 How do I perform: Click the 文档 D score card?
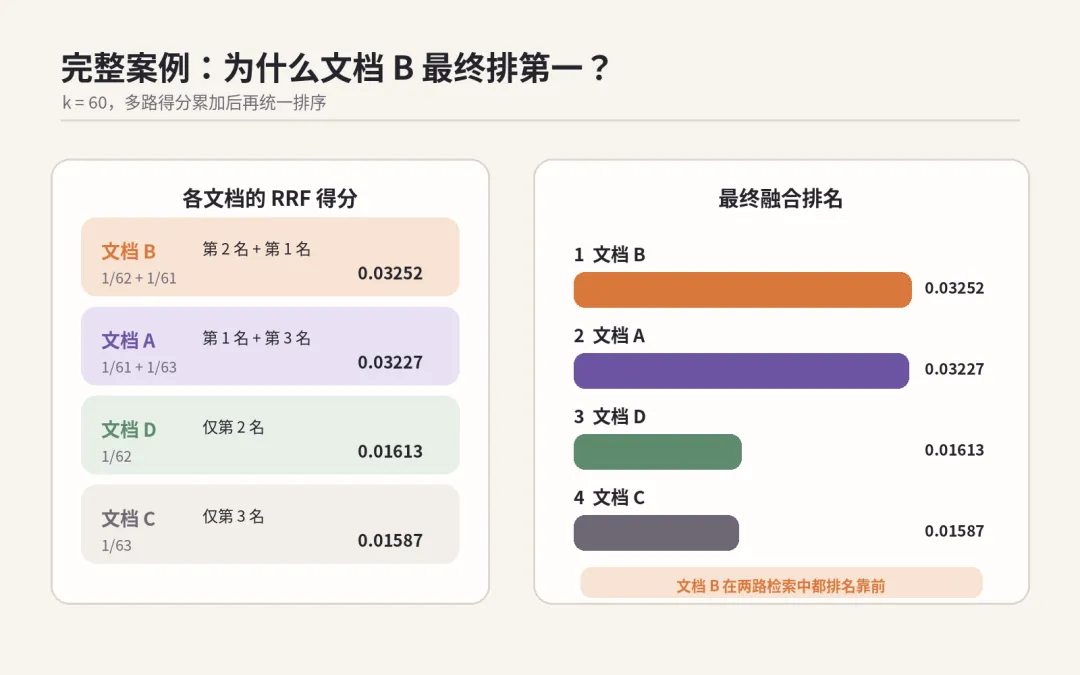[x=270, y=435]
